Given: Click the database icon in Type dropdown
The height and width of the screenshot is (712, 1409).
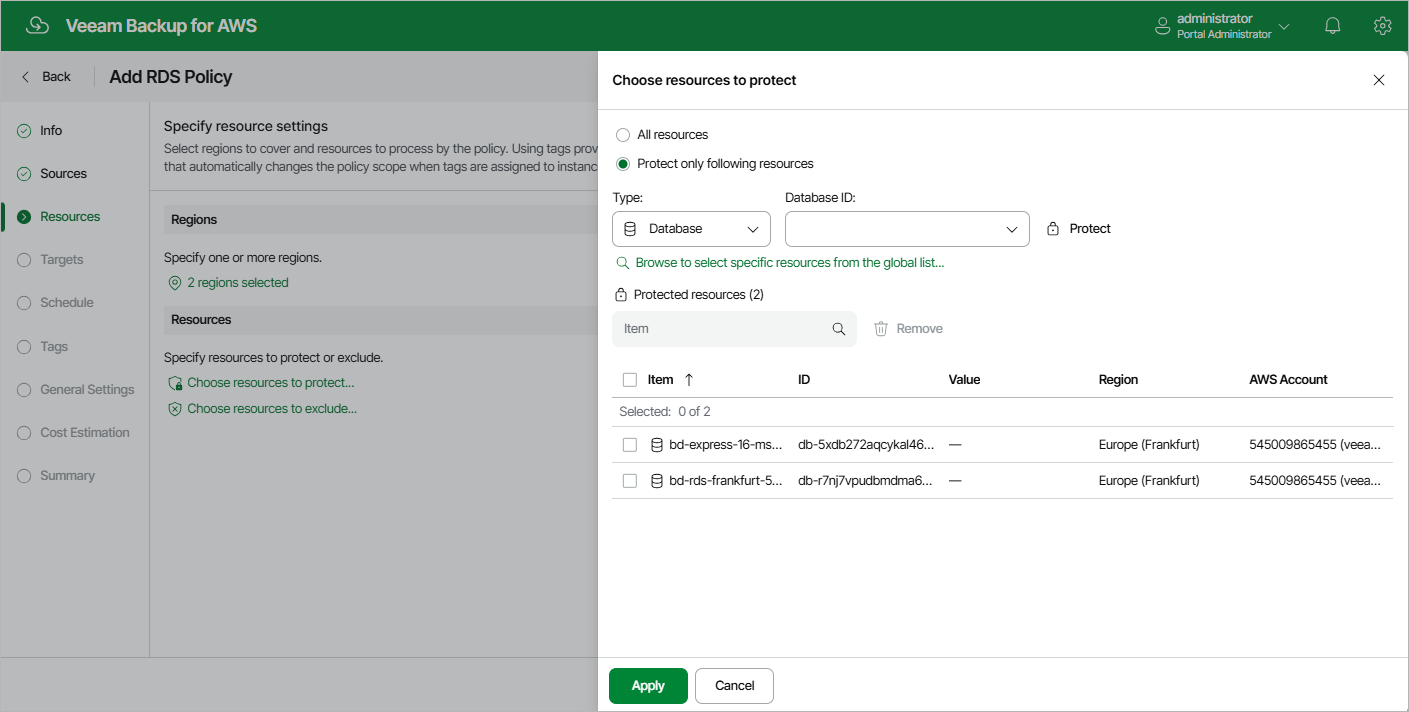Looking at the screenshot, I should 630,229.
